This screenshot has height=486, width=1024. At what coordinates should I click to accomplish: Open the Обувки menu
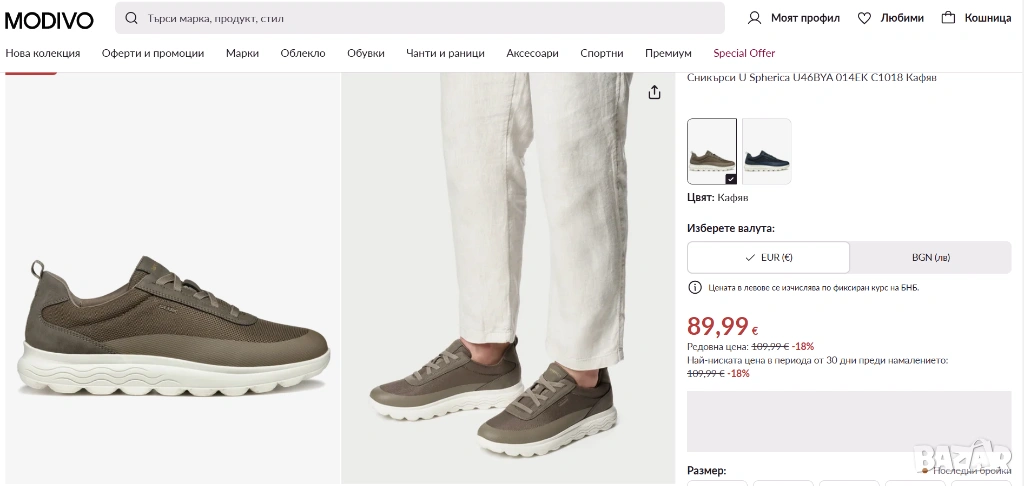366,54
